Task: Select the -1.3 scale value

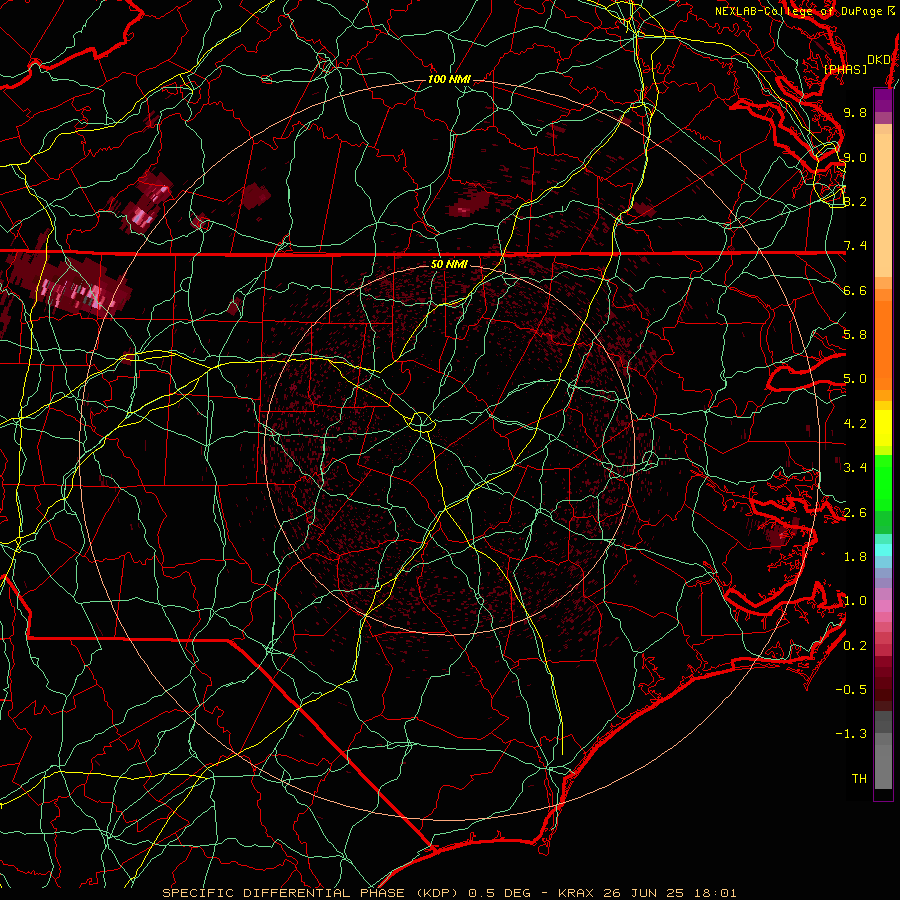Action: [x=851, y=734]
